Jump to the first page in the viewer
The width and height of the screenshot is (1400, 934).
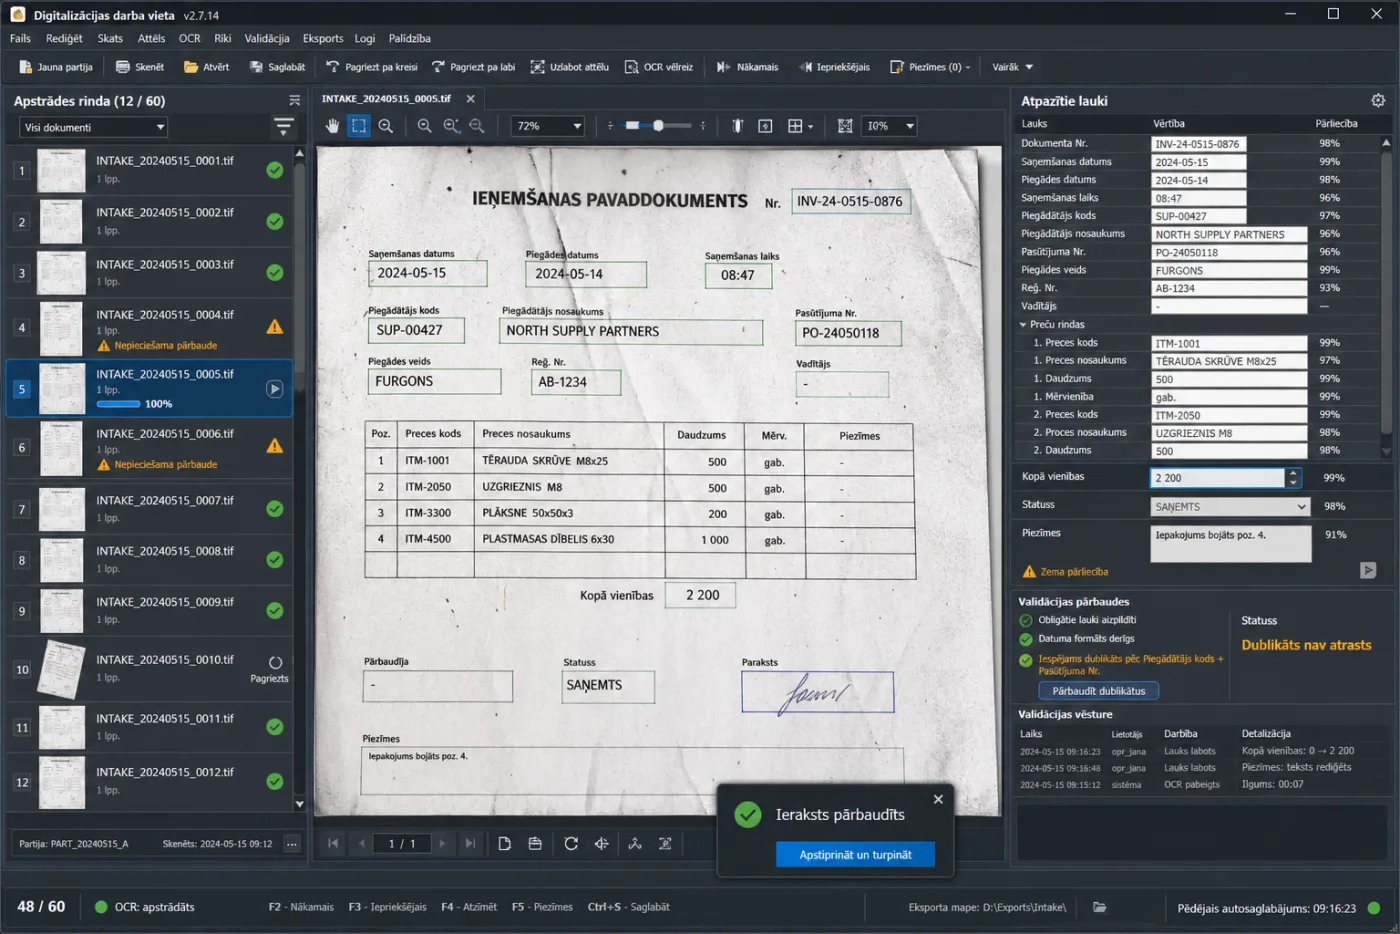pos(333,843)
